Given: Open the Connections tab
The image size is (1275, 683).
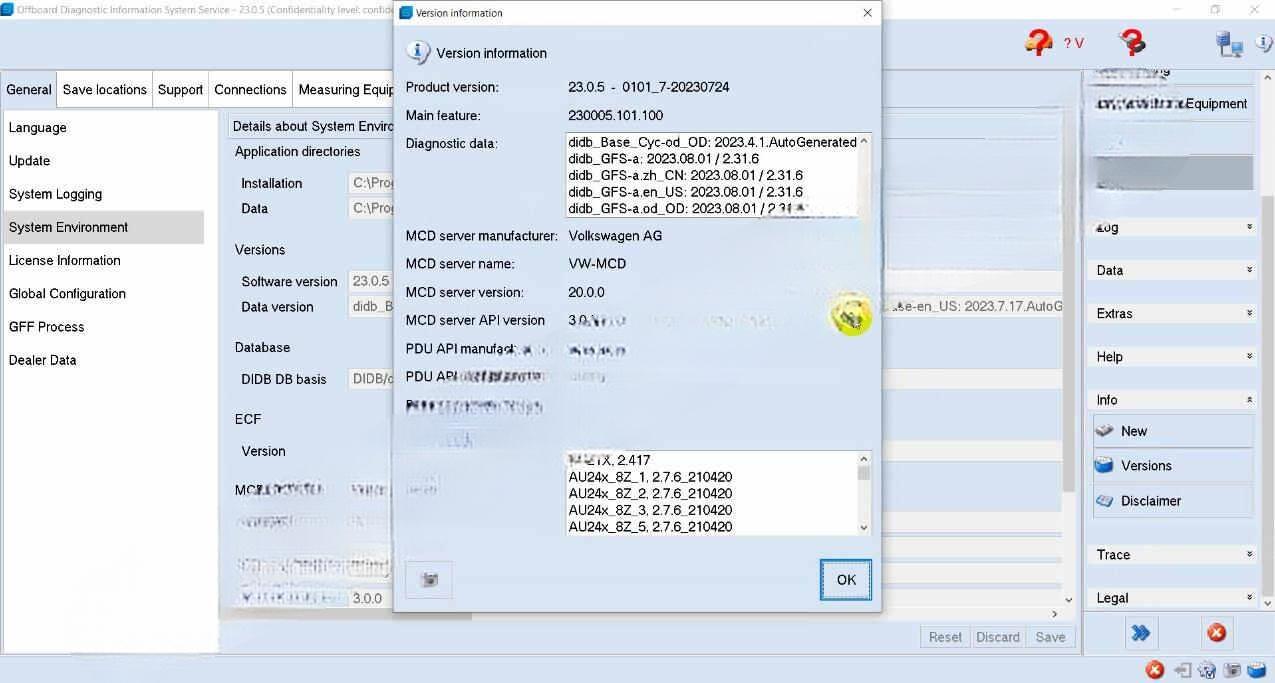Looking at the screenshot, I should 250,89.
